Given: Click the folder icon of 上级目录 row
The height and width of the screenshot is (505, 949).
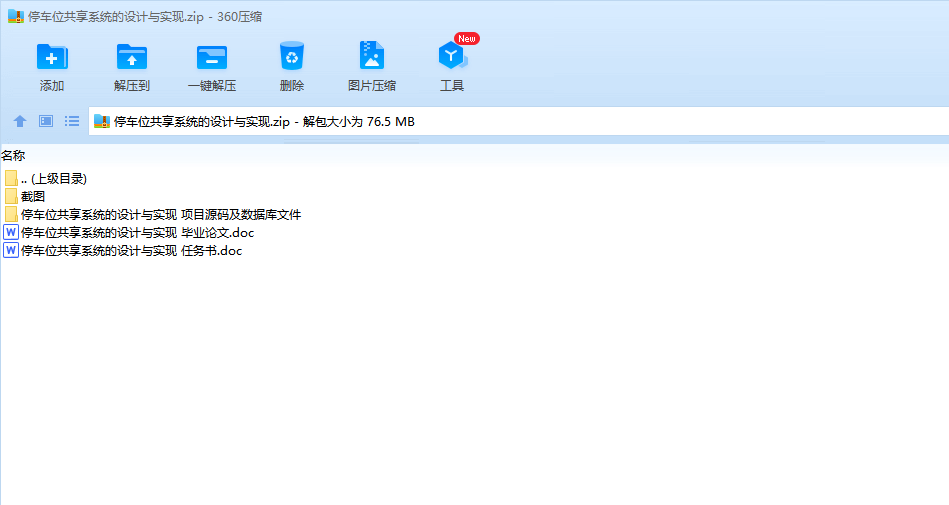Looking at the screenshot, I should (11, 178).
